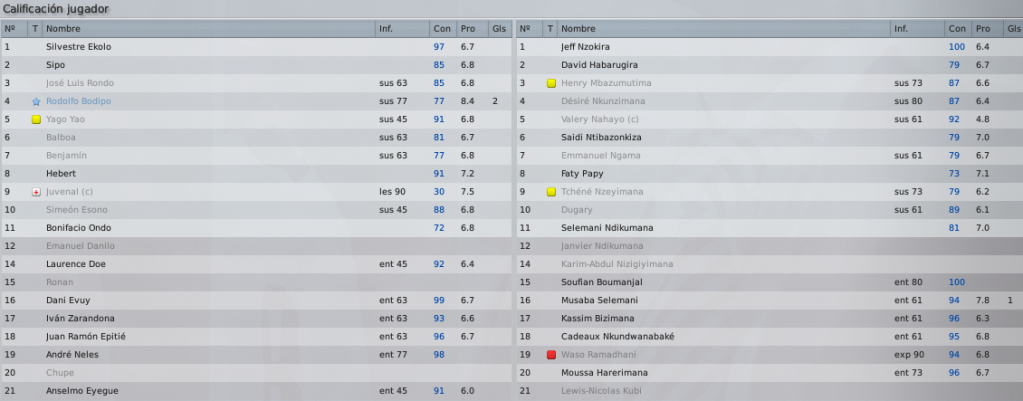Viewport: 1023px width, 401px height.
Task: Click the star icon beside Rodolfo Bodipo
Action: [36, 102]
